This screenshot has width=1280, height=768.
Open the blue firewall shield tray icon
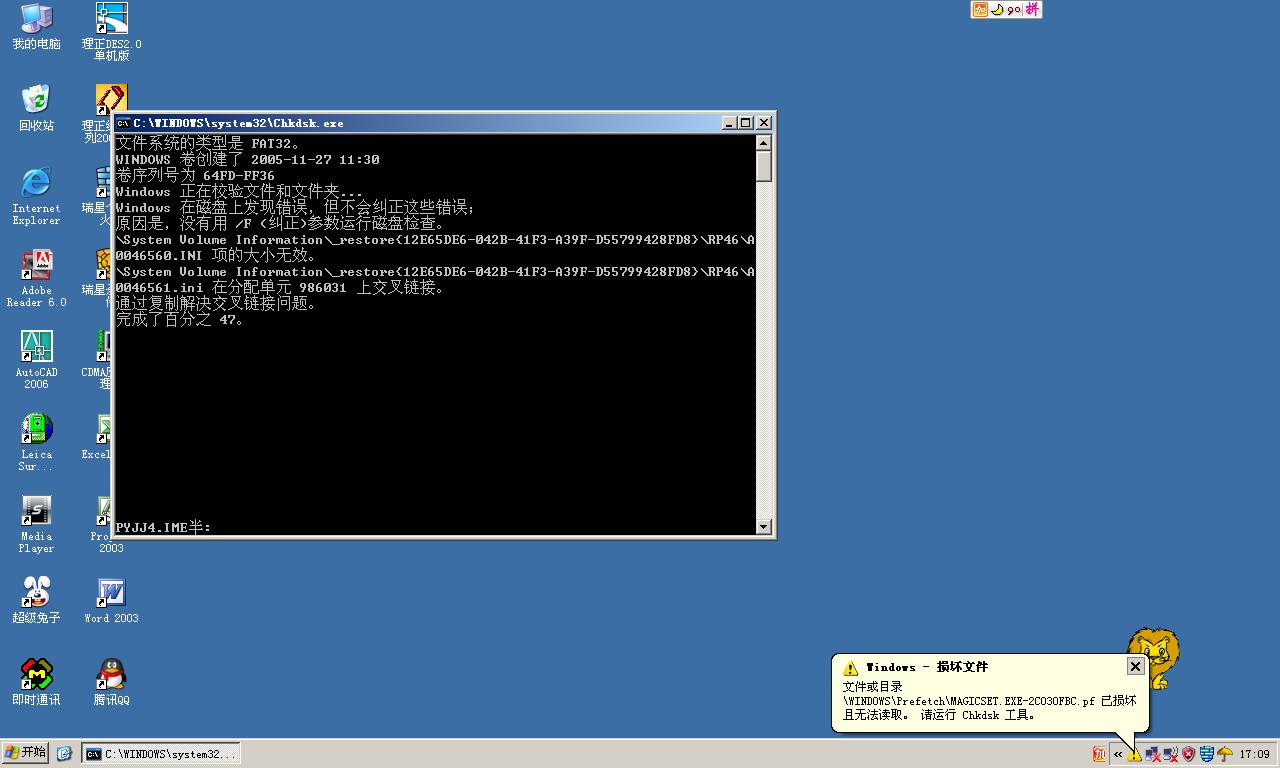click(1206, 754)
